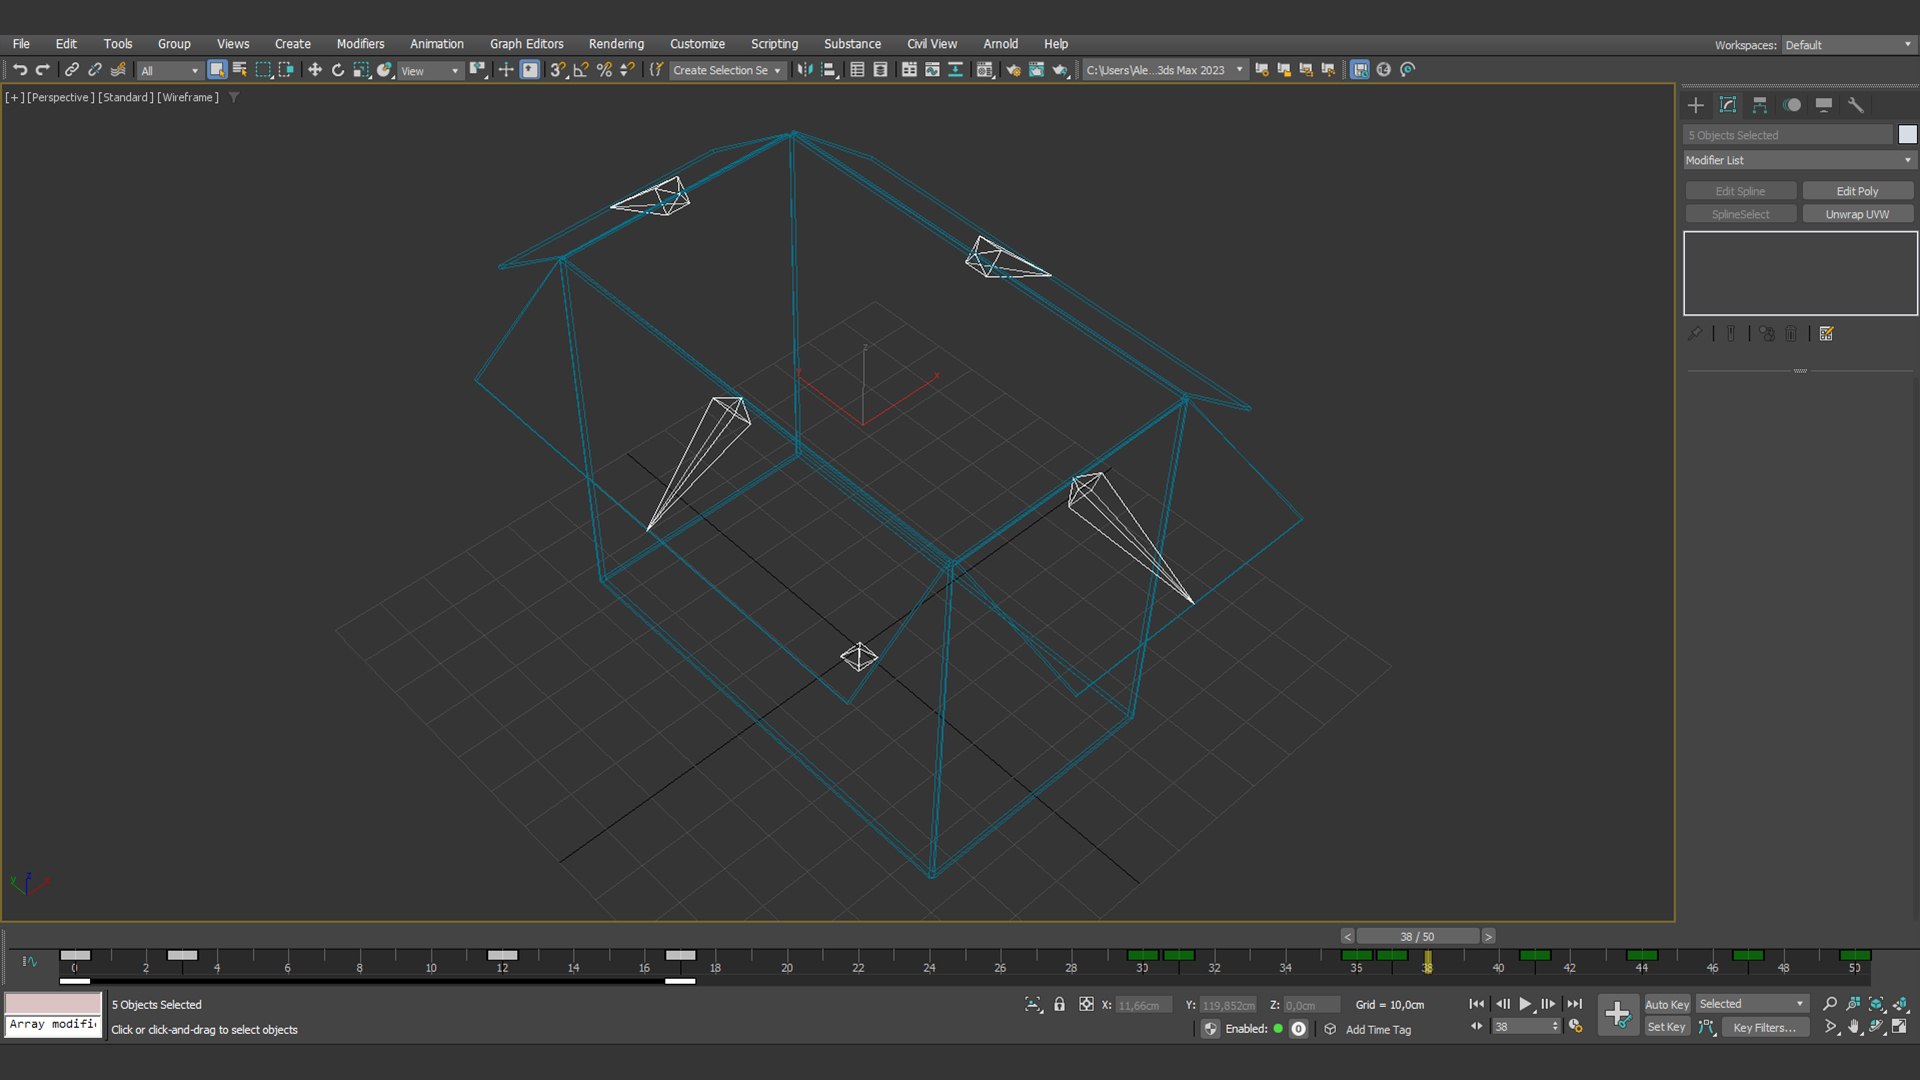
Task: Open the Workspaces Default dropdown
Action: [x=1848, y=45]
